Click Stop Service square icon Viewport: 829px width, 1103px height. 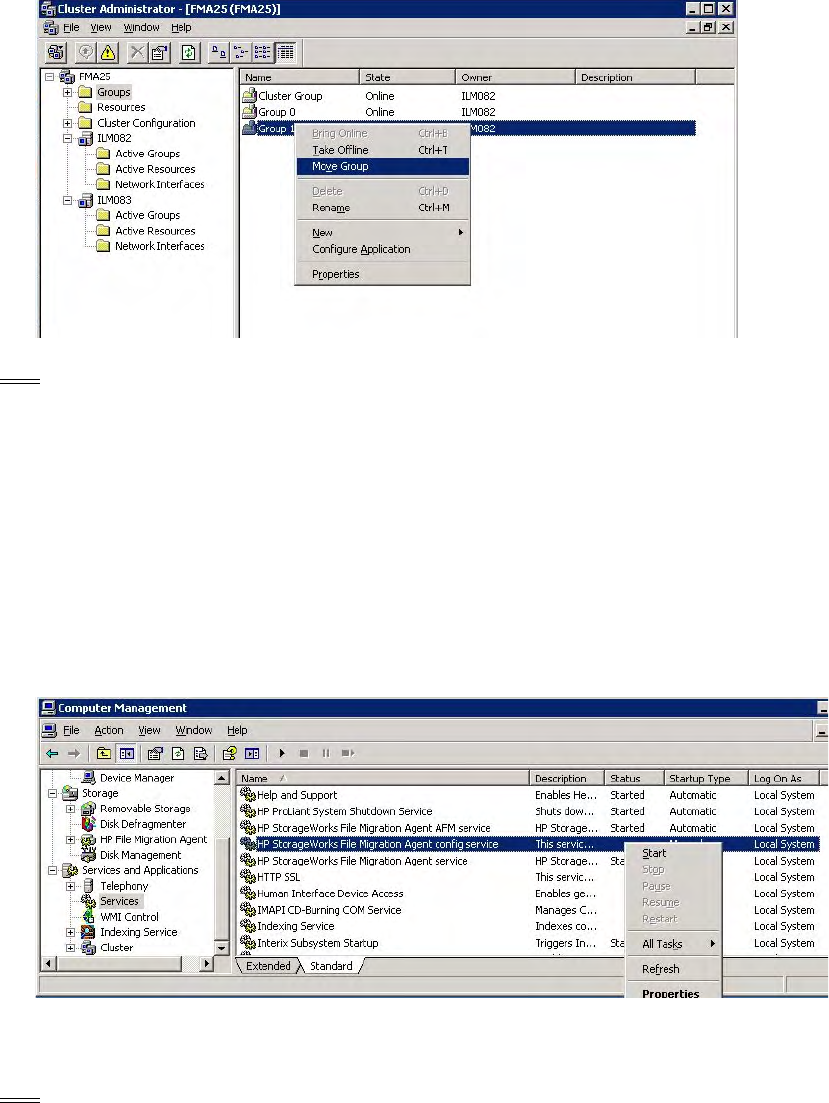304,753
